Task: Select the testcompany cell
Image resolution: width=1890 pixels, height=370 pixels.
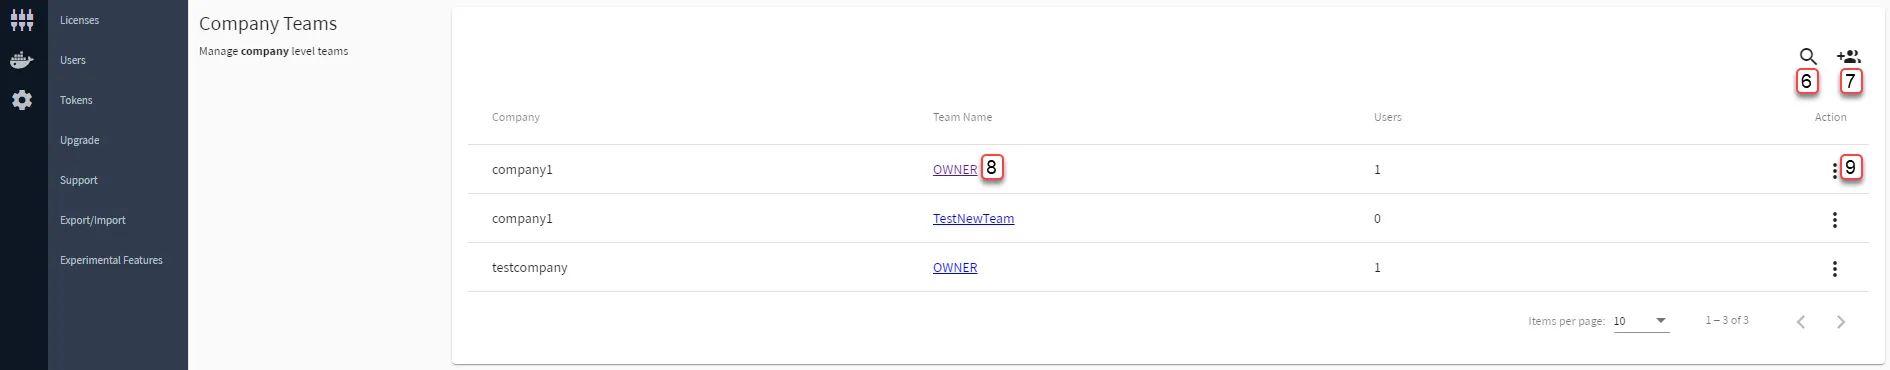Action: [529, 268]
